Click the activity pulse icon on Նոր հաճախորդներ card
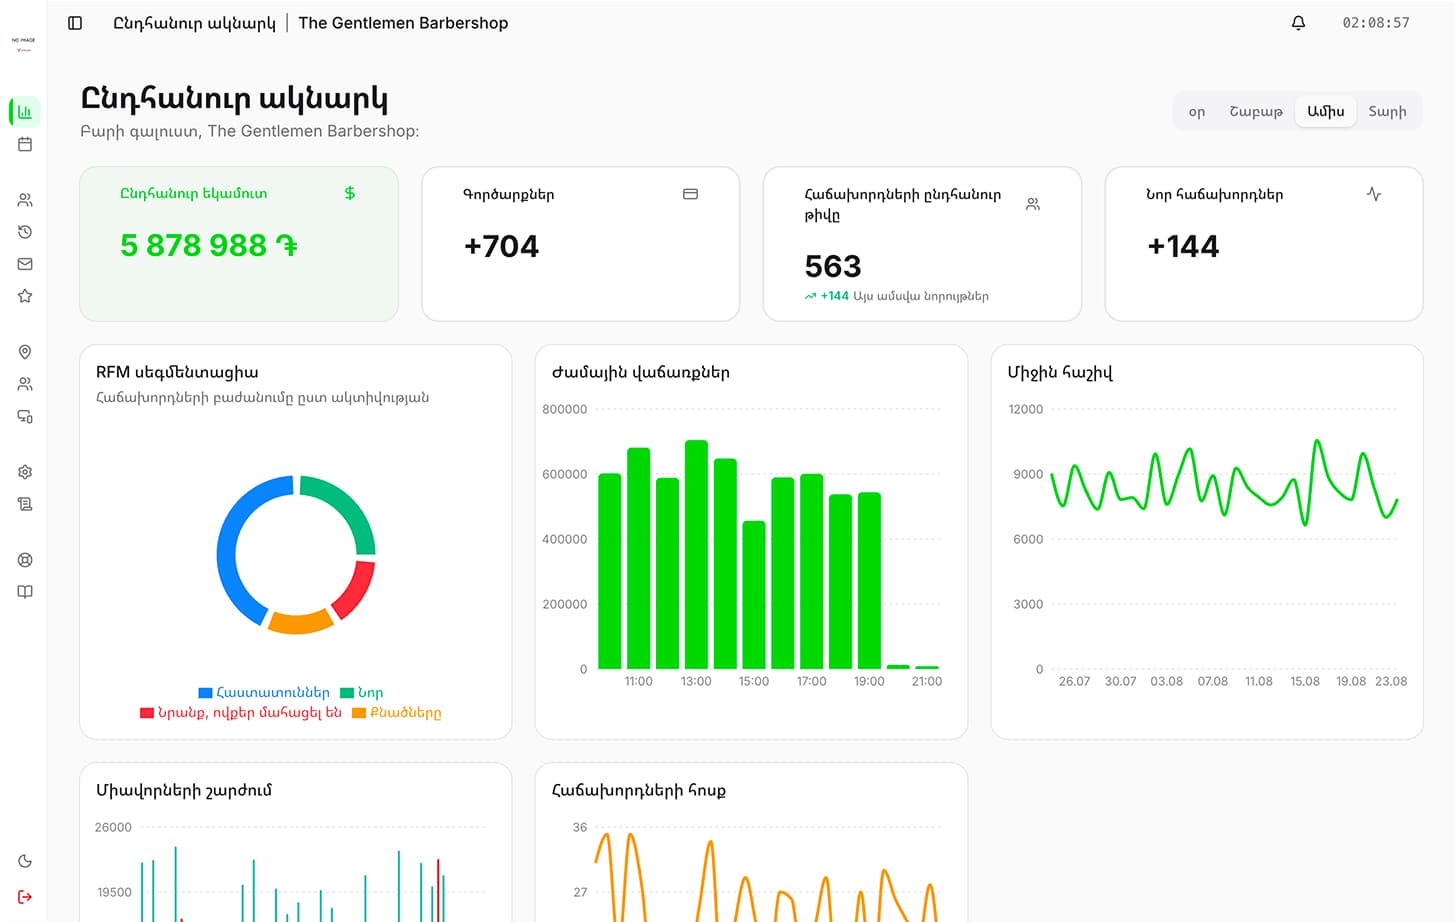Screen dimensions: 1455x922 click(x=1374, y=194)
